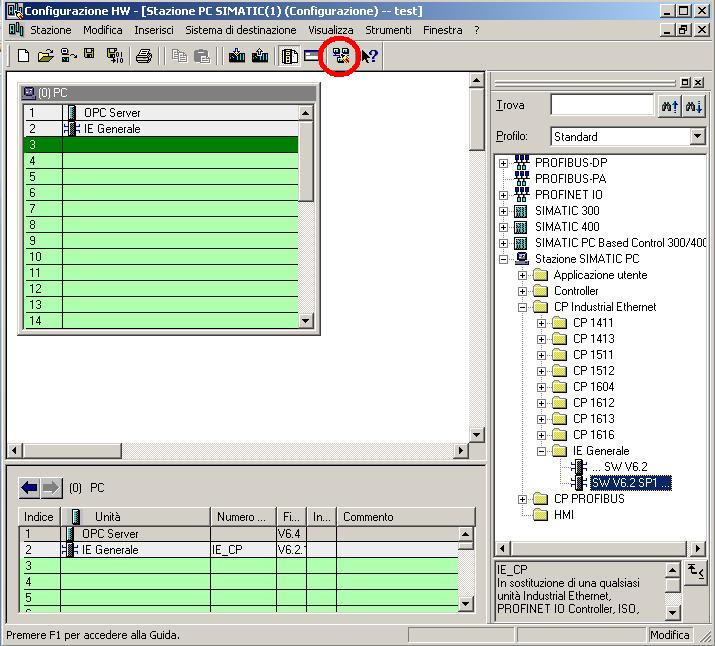Screen dimensions: 715x646
Task: Click the Trova search input field
Action: pos(602,105)
